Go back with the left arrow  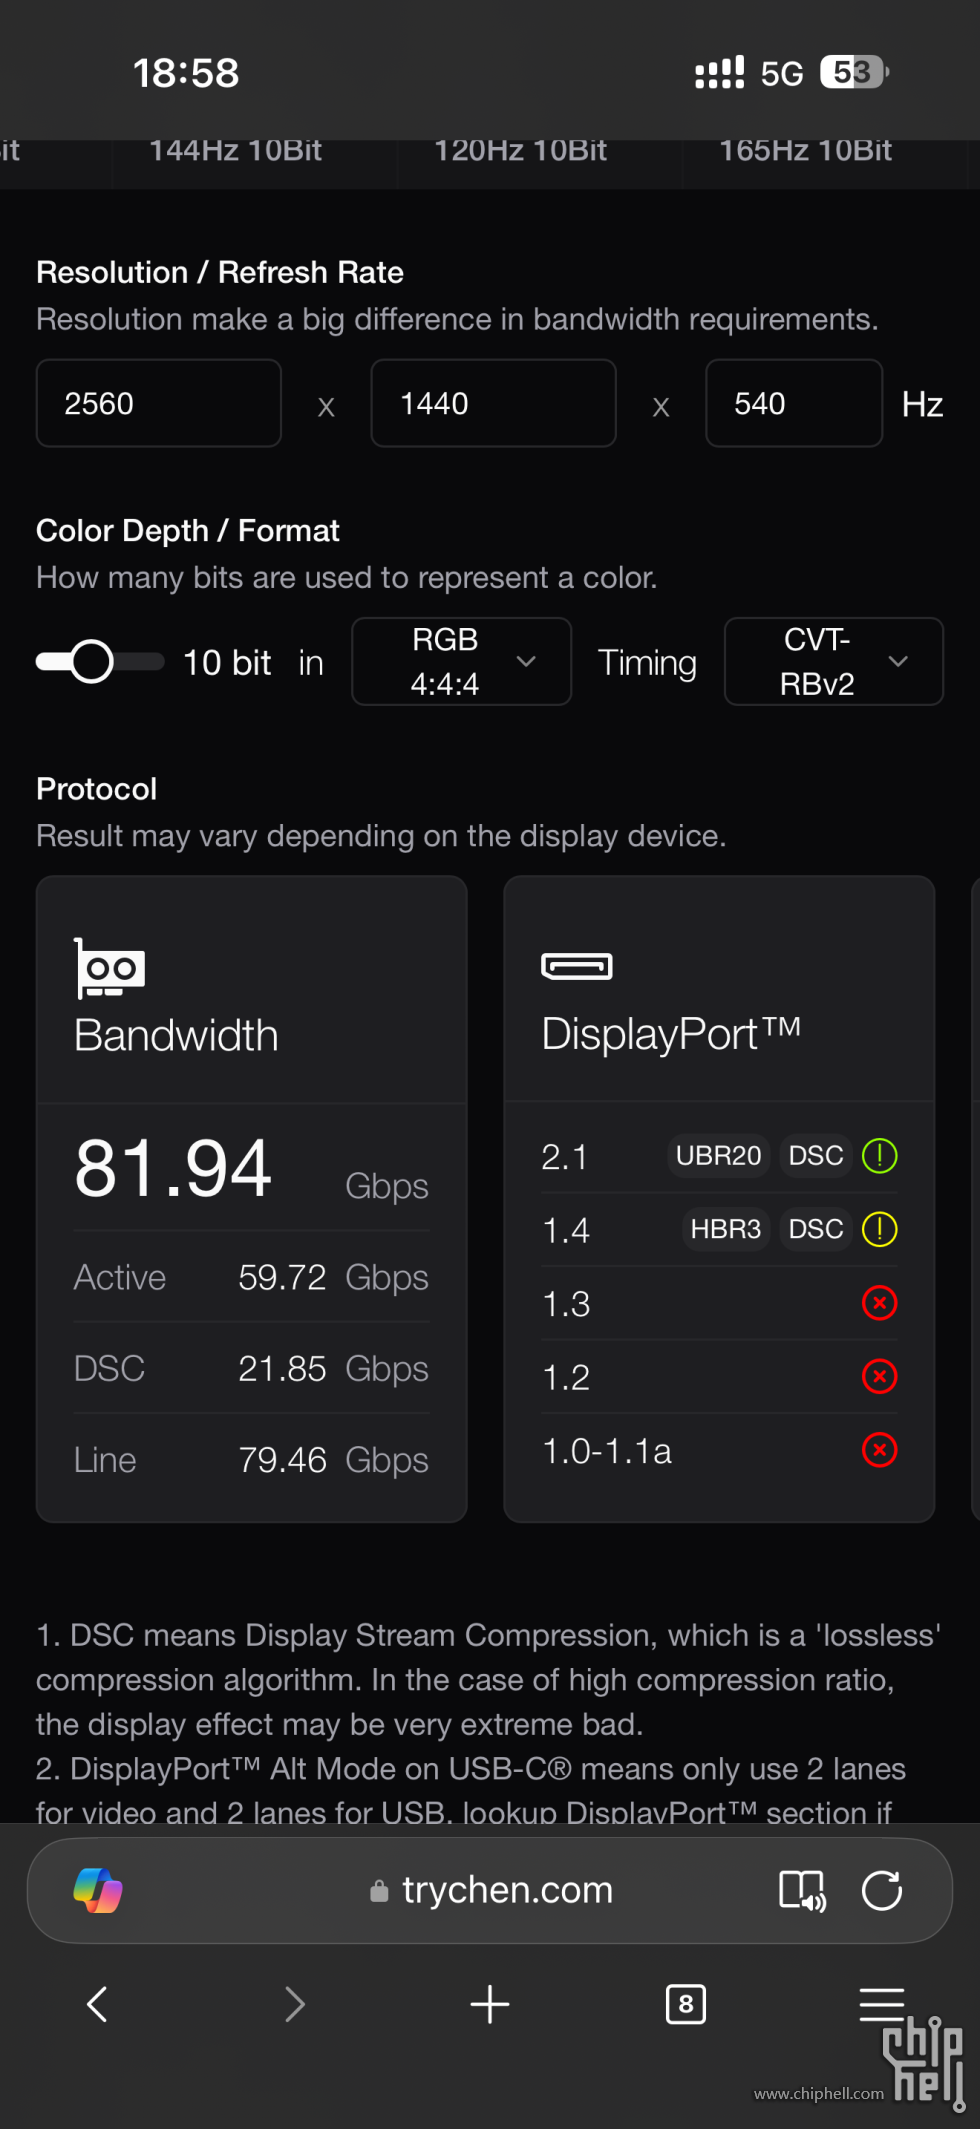[x=97, y=2004]
